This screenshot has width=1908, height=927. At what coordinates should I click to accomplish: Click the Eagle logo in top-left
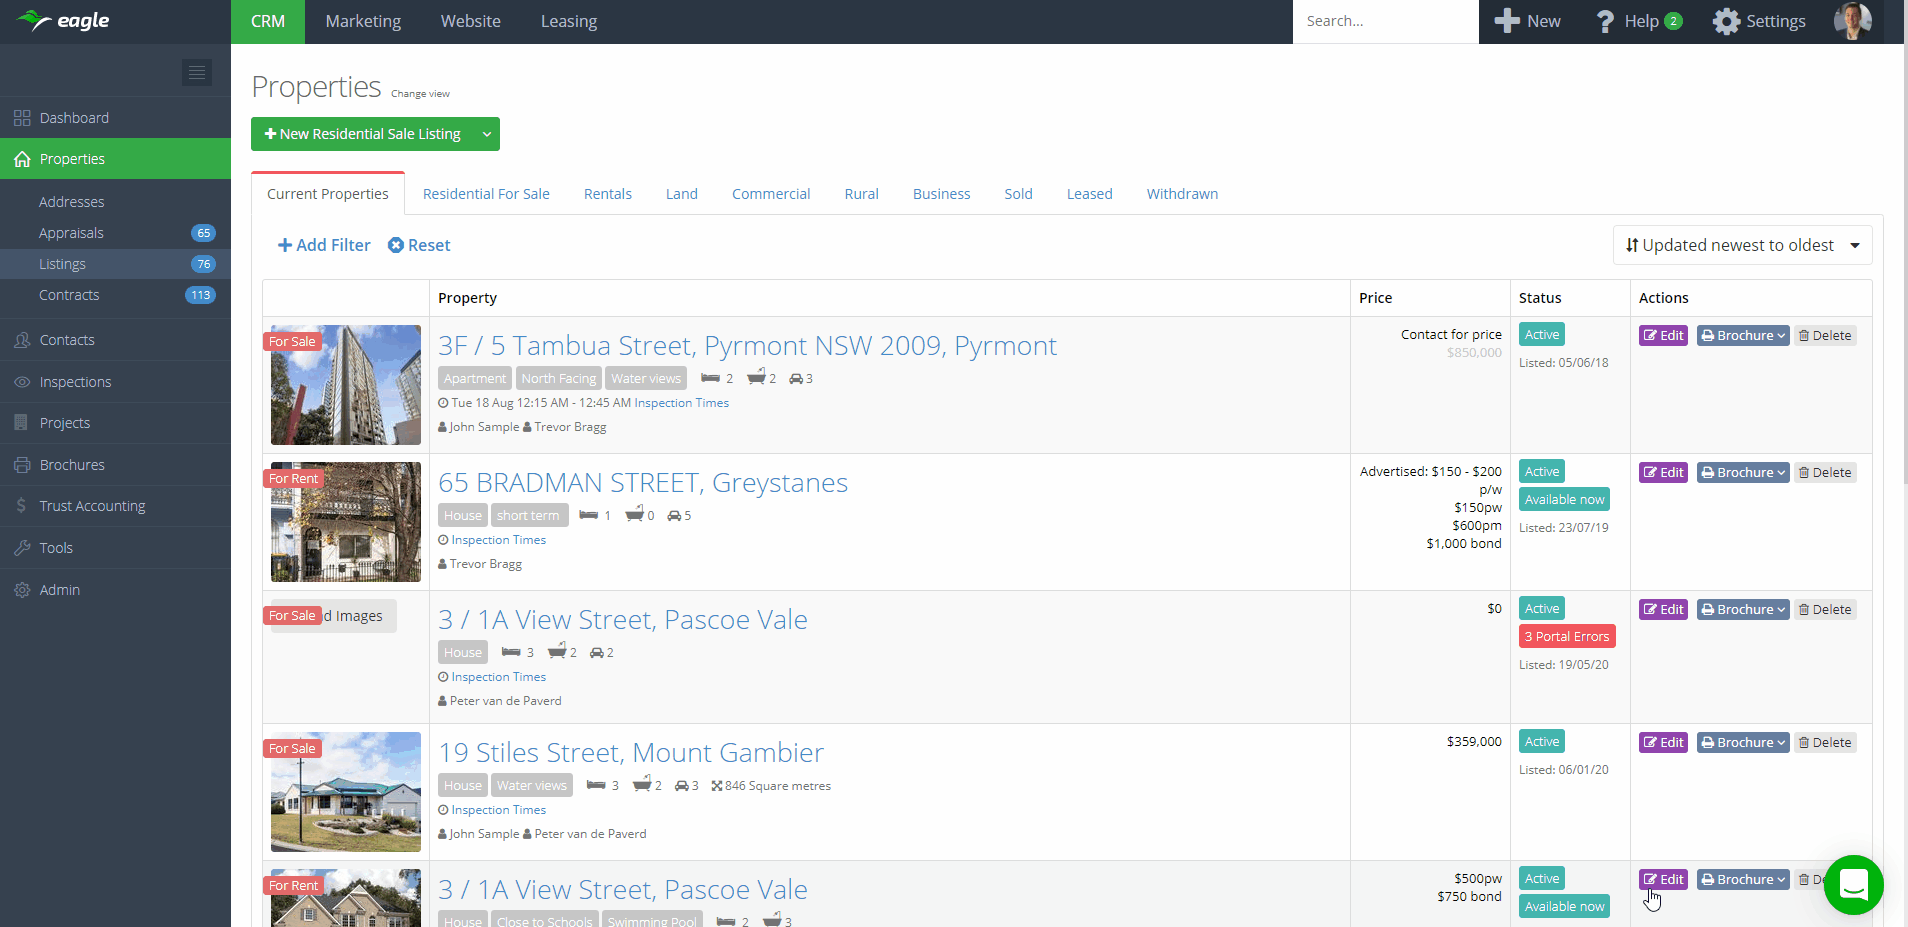tap(64, 21)
